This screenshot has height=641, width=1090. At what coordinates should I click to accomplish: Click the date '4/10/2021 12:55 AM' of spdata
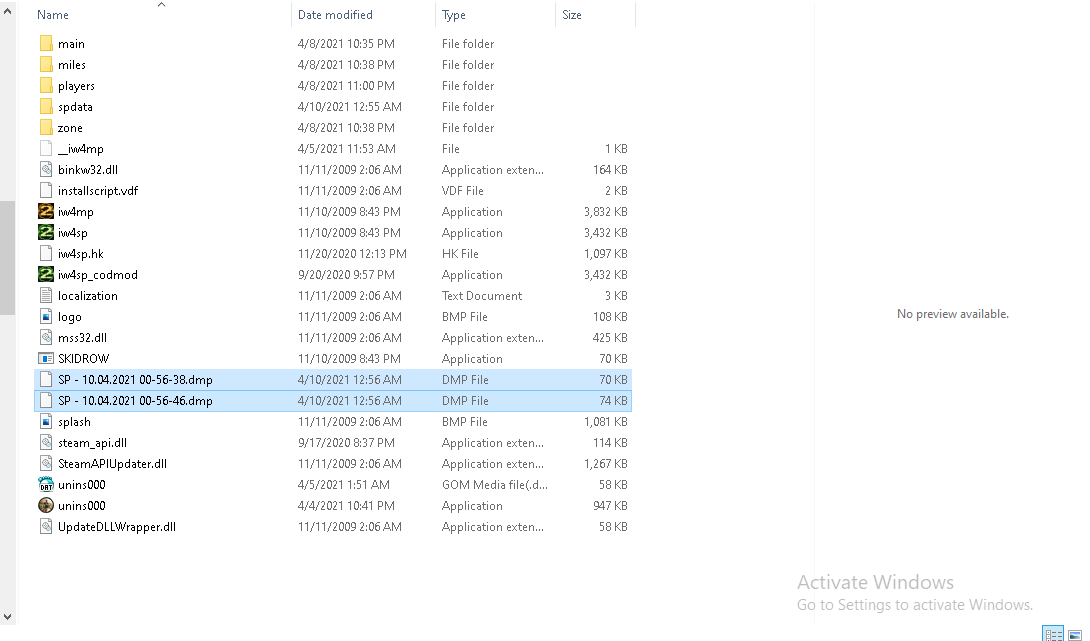tap(350, 106)
